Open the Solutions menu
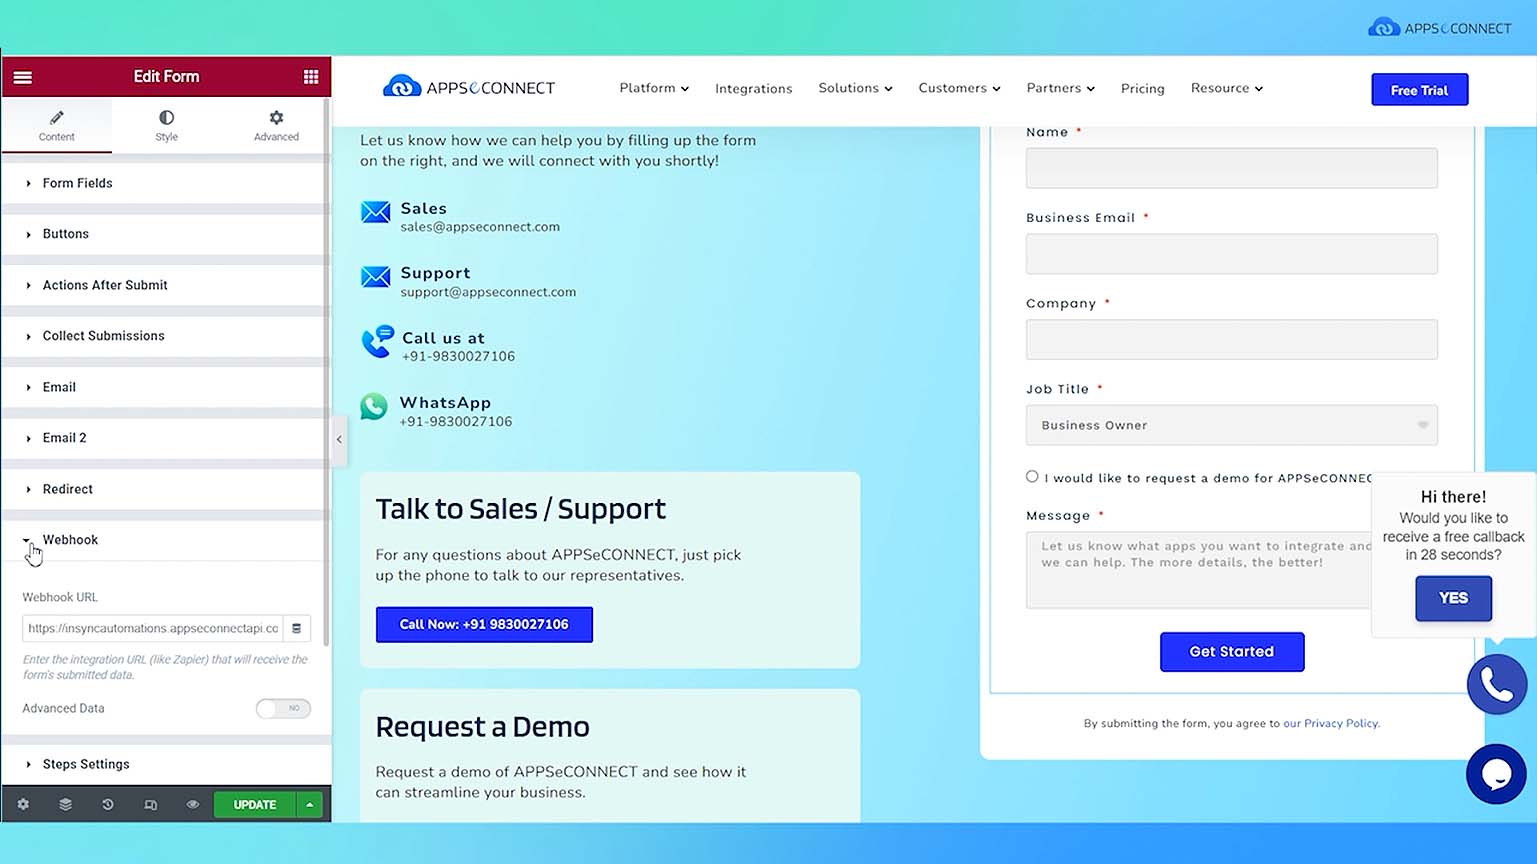1537x864 pixels. pyautogui.click(x=855, y=88)
